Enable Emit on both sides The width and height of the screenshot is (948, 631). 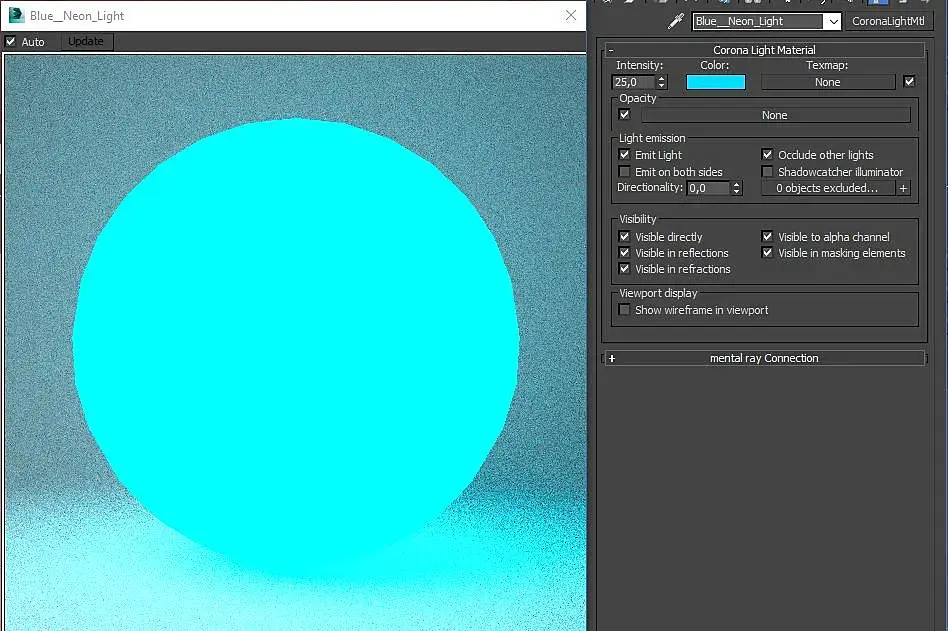click(625, 172)
